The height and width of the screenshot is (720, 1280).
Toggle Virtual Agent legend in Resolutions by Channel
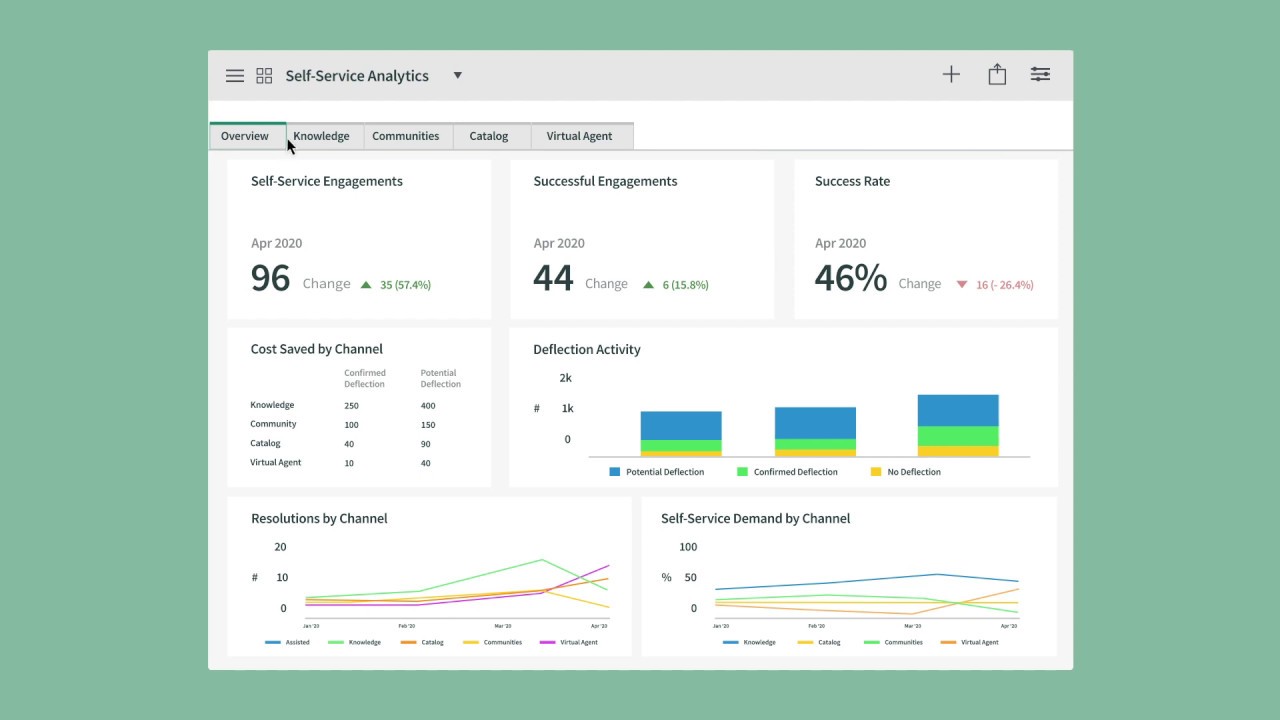(568, 642)
